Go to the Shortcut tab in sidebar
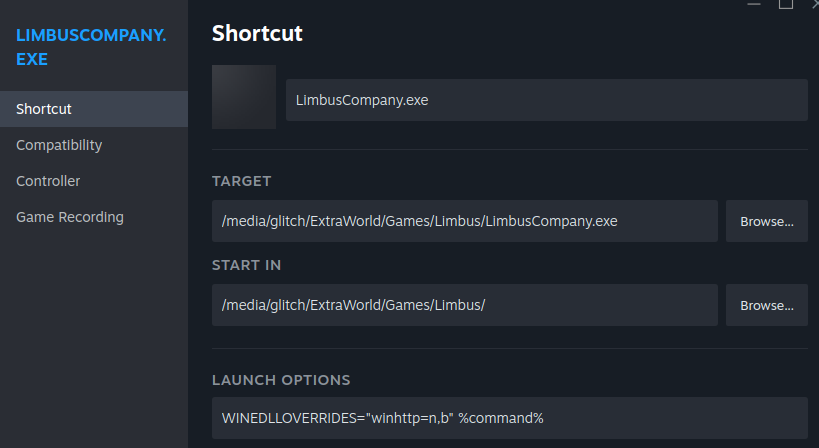 [44, 109]
